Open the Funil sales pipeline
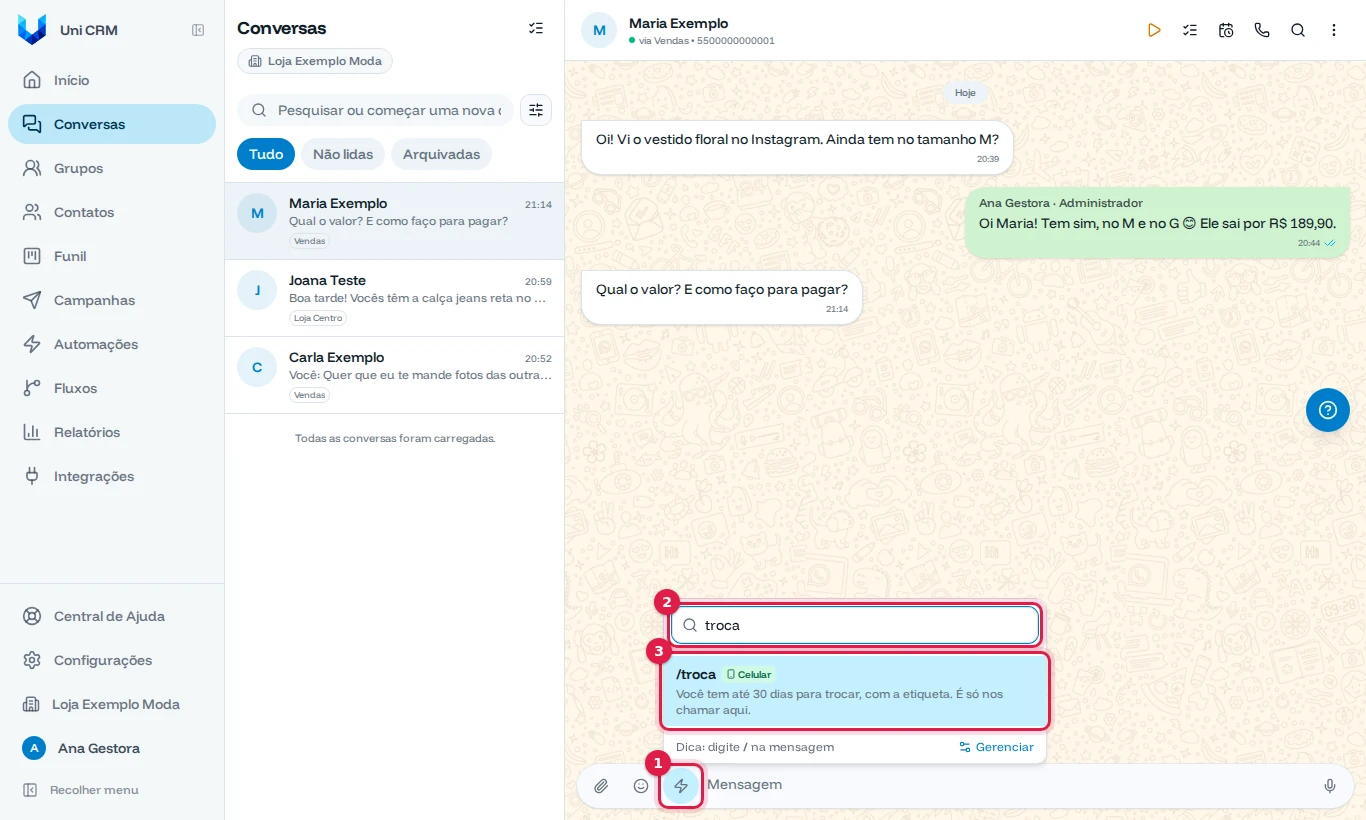 112,256
